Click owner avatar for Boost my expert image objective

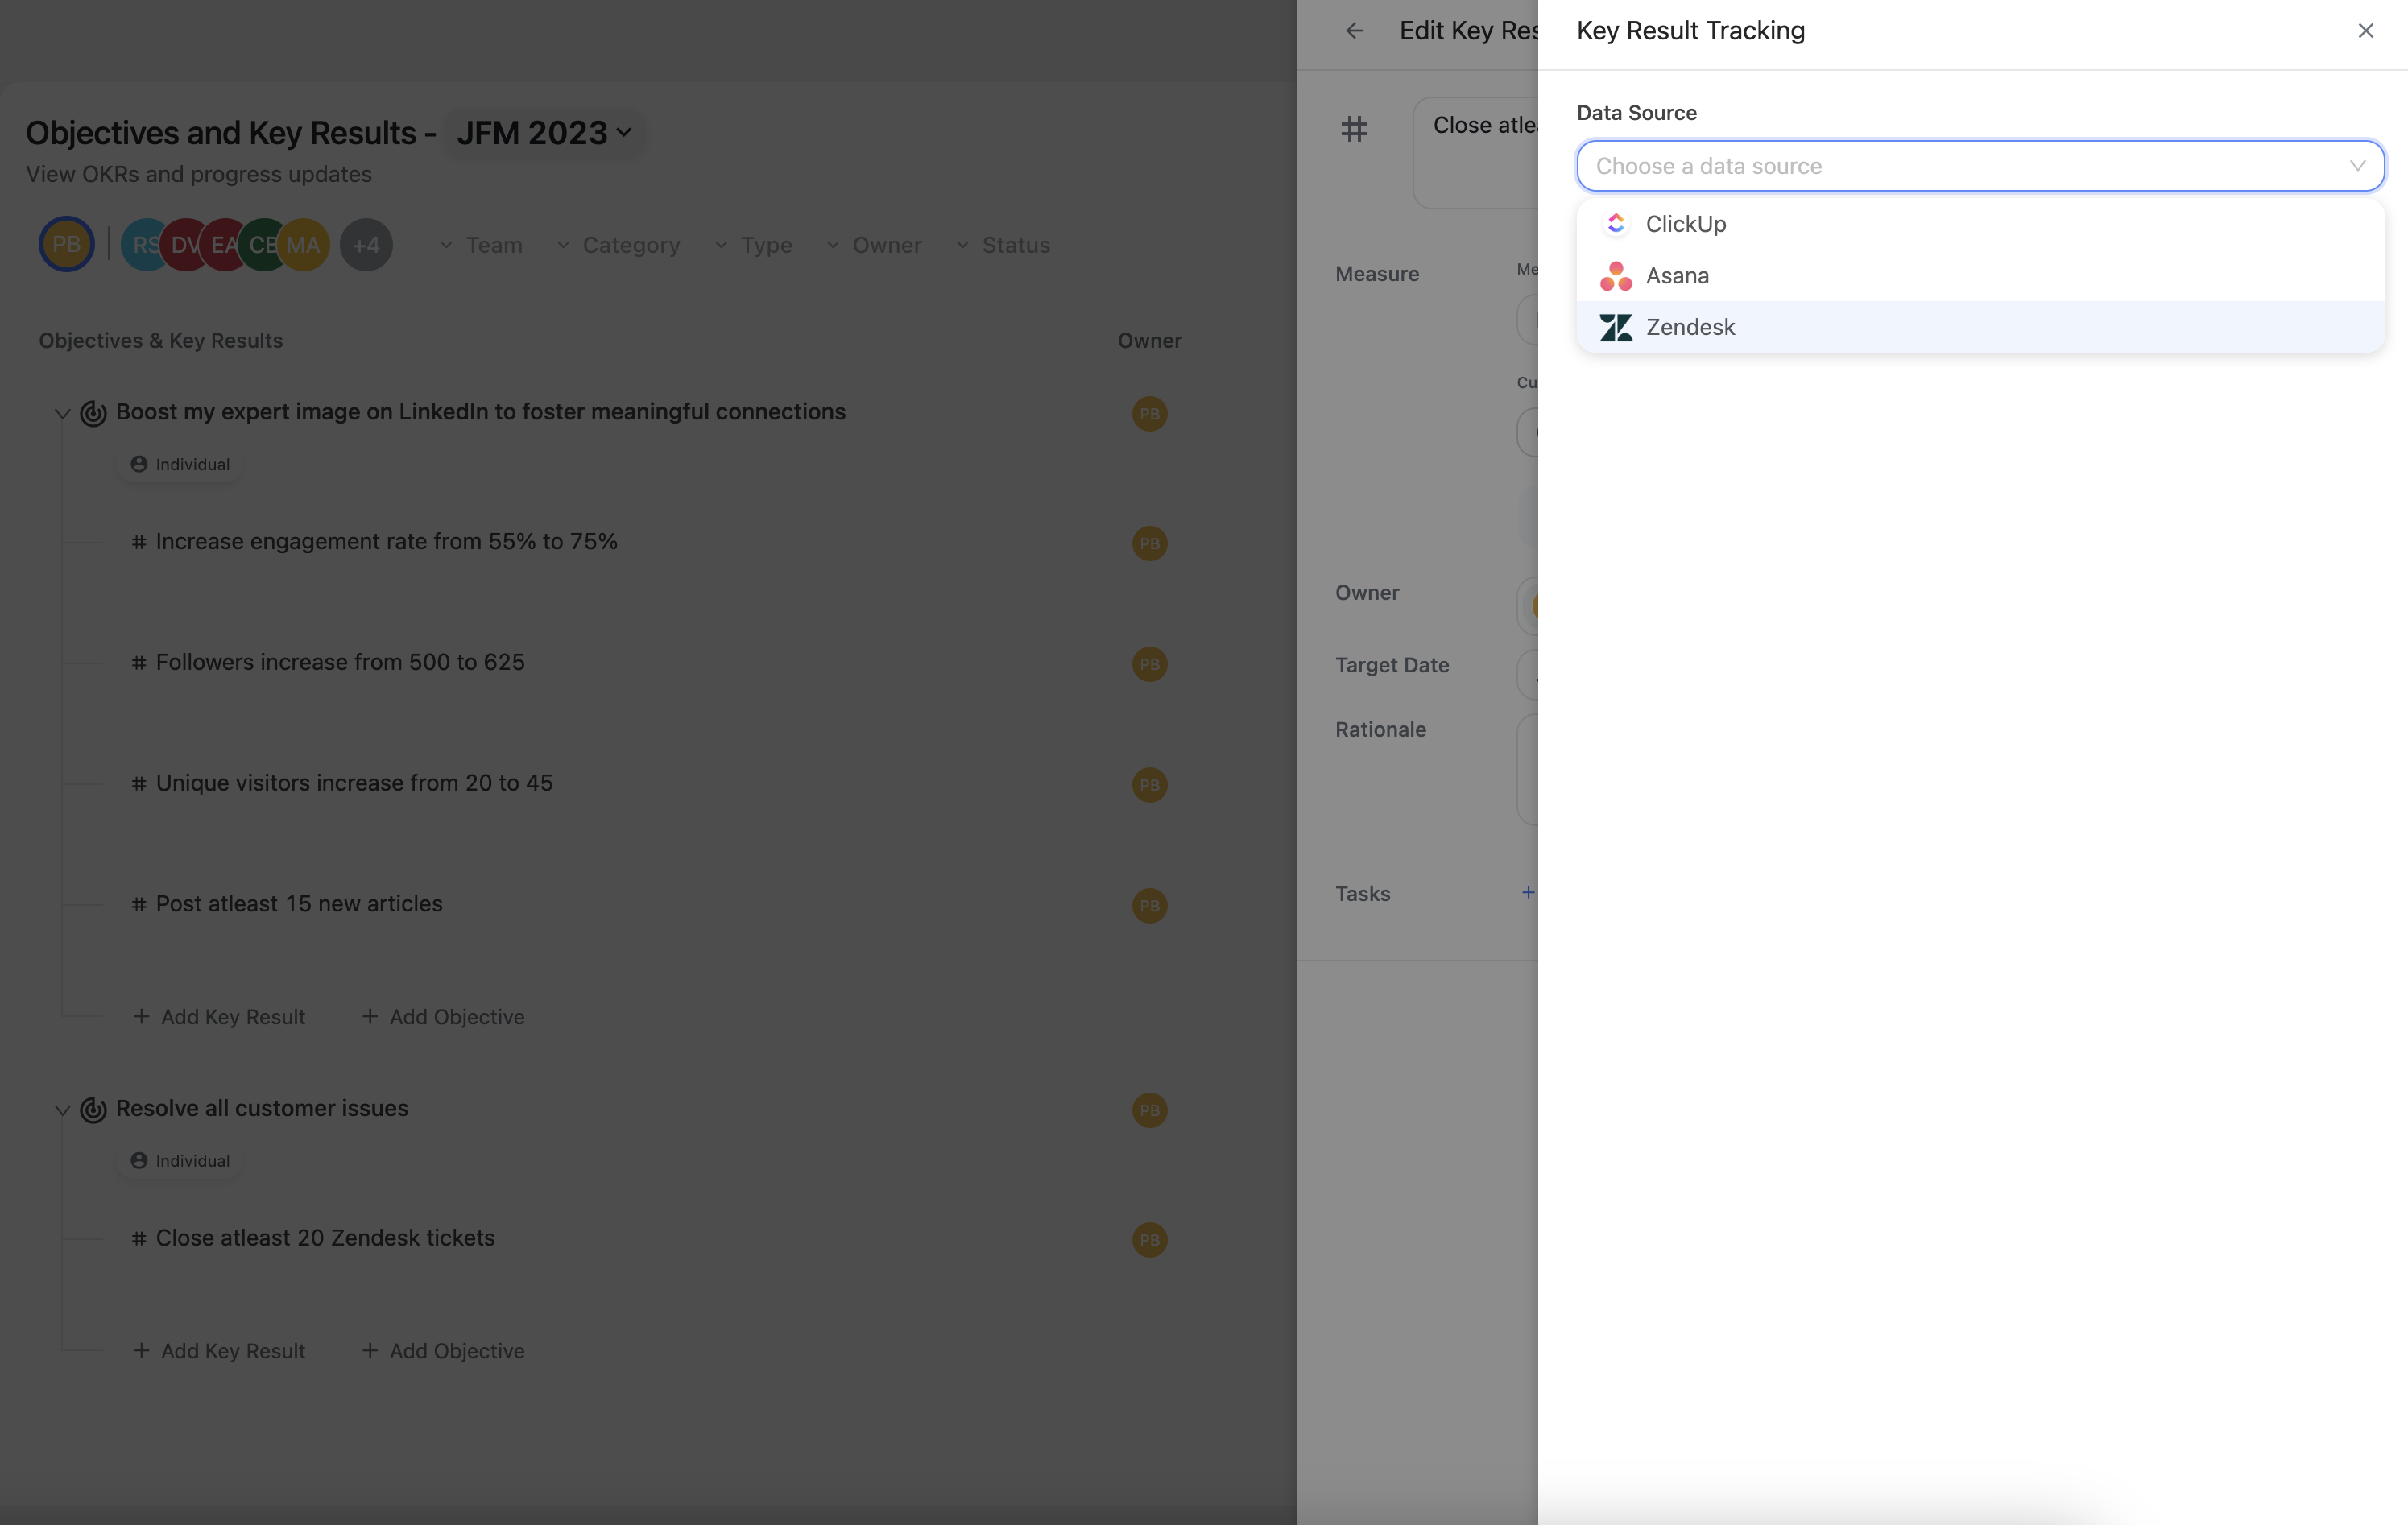click(1150, 414)
